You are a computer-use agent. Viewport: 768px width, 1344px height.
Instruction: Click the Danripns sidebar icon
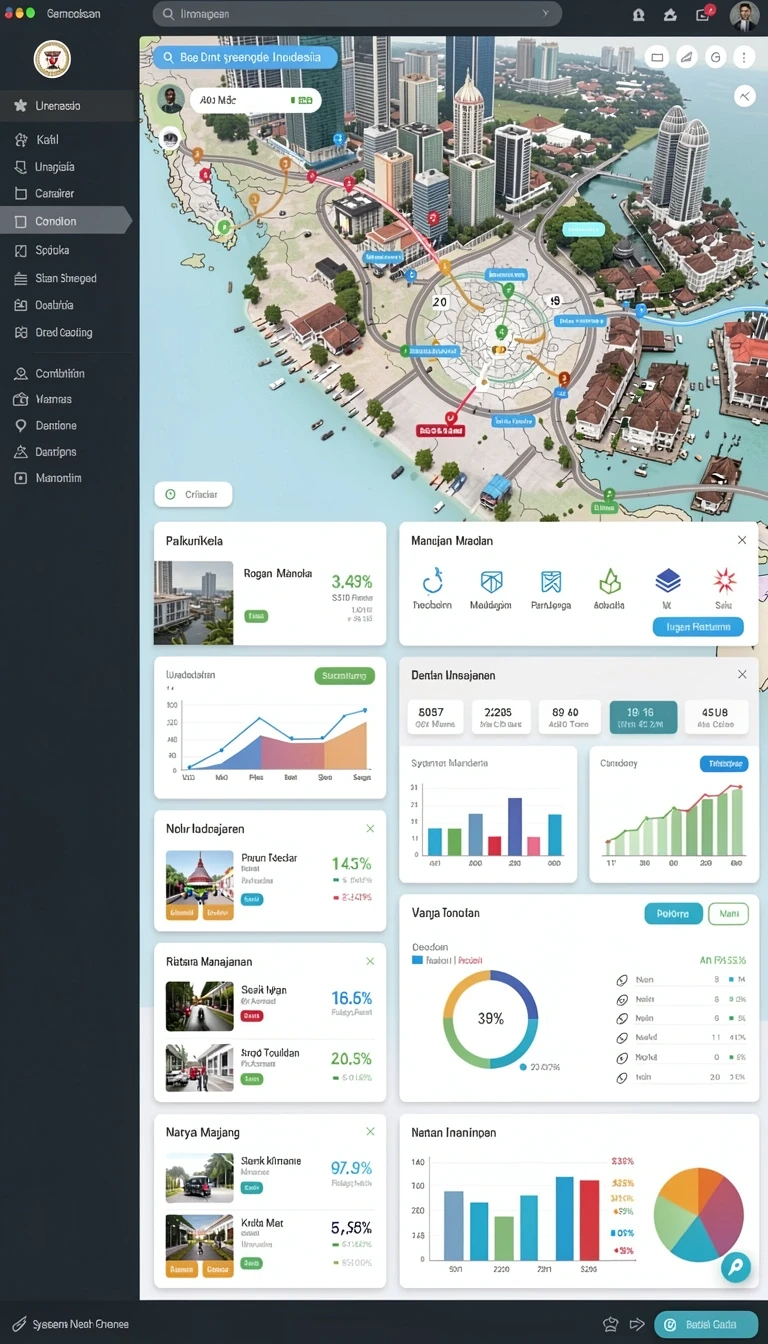click(20, 452)
